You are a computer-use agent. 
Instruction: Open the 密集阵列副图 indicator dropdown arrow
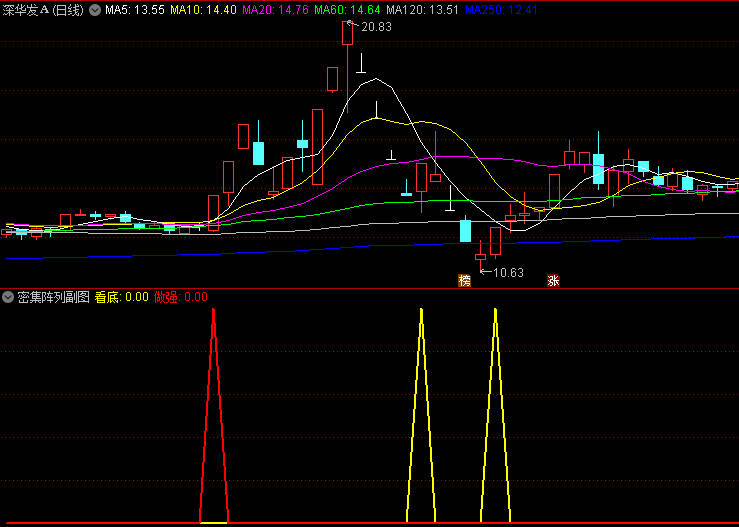9,297
